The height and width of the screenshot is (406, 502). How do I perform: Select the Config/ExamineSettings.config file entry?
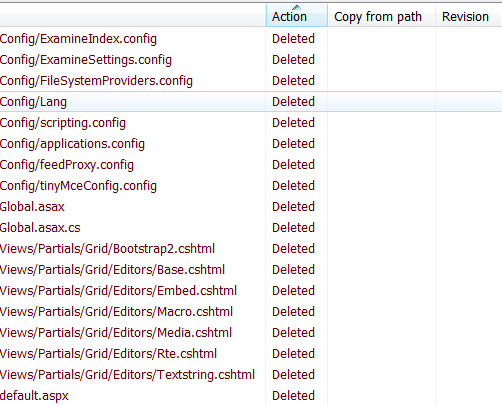tap(251, 60)
